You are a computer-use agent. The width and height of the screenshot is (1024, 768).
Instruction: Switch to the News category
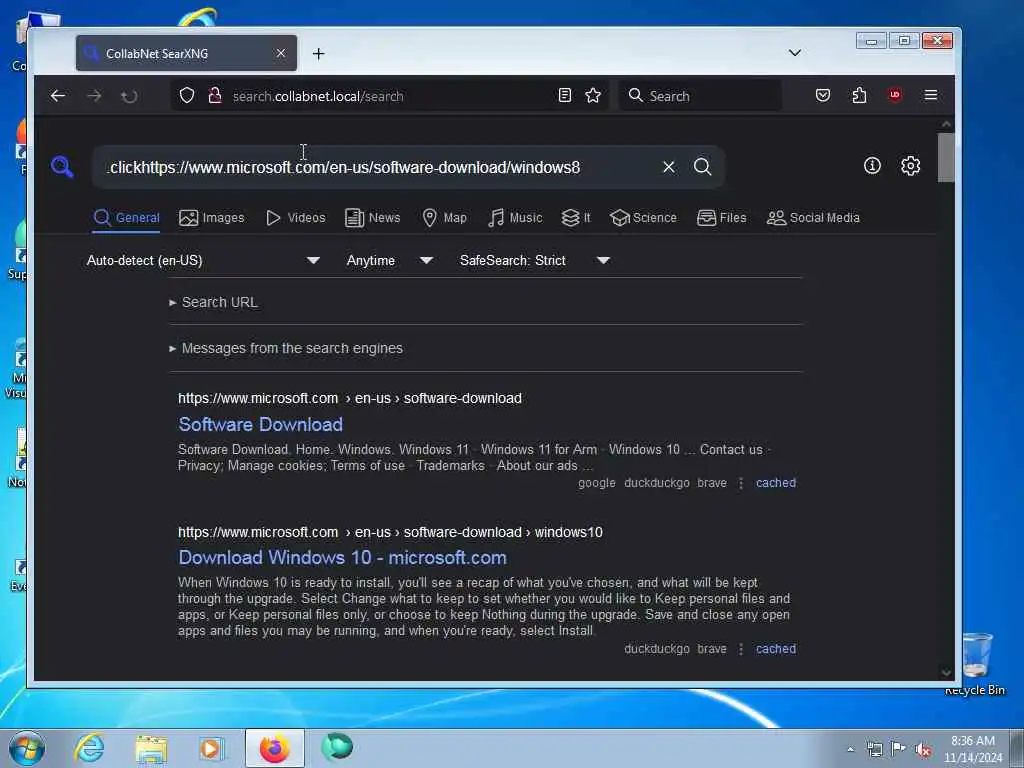click(x=372, y=218)
